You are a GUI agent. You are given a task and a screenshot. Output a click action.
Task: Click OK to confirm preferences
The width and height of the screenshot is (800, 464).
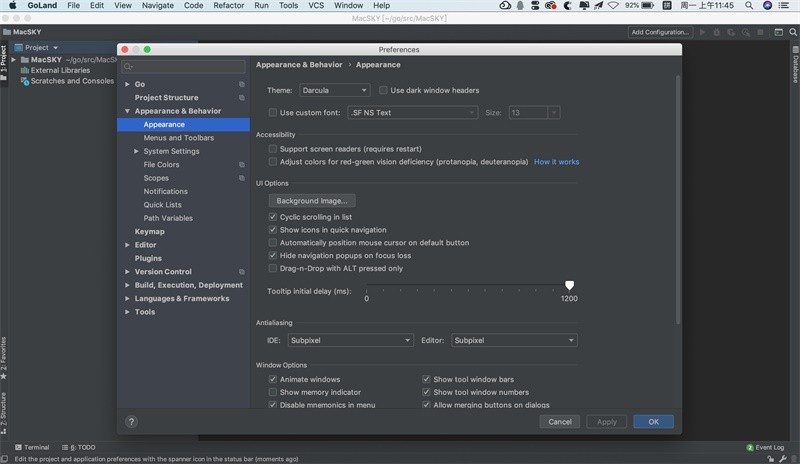tap(654, 422)
